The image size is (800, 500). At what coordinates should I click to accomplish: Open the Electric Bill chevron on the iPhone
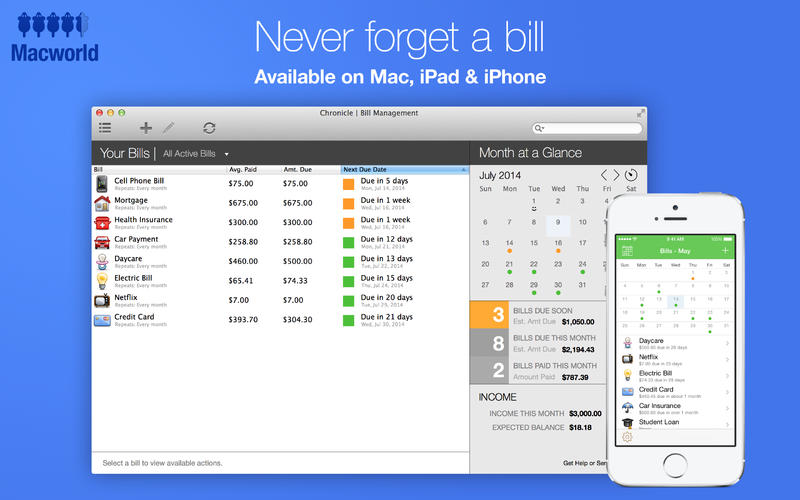click(x=727, y=376)
